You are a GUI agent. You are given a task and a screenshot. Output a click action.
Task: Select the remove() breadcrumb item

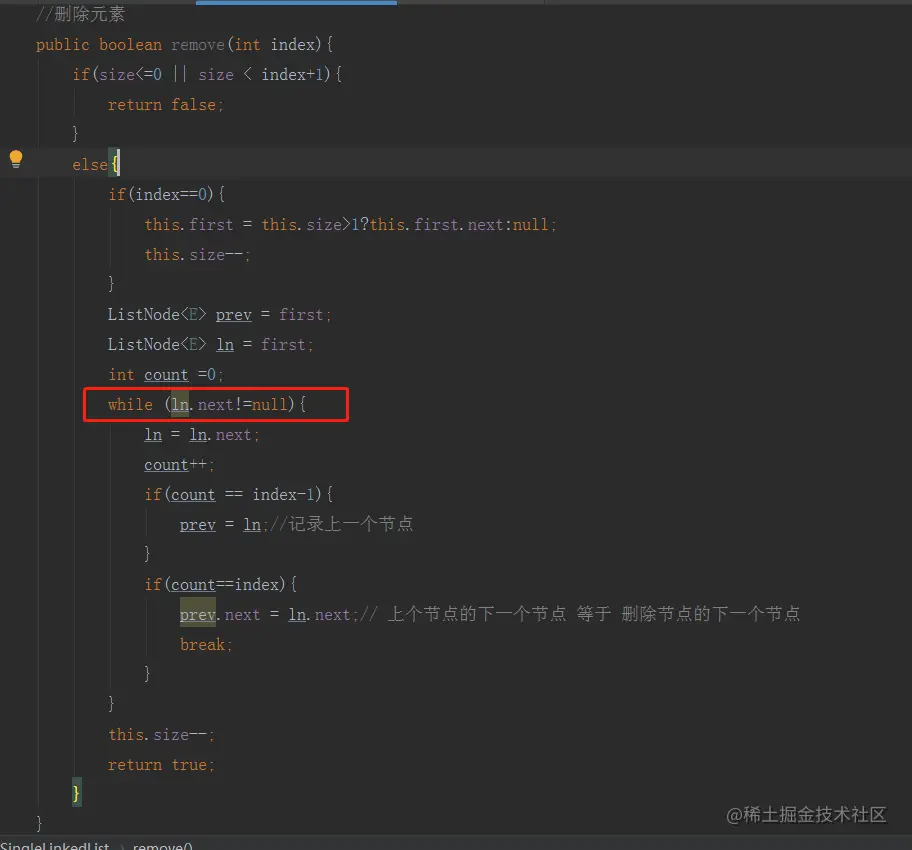[x=162, y=845]
